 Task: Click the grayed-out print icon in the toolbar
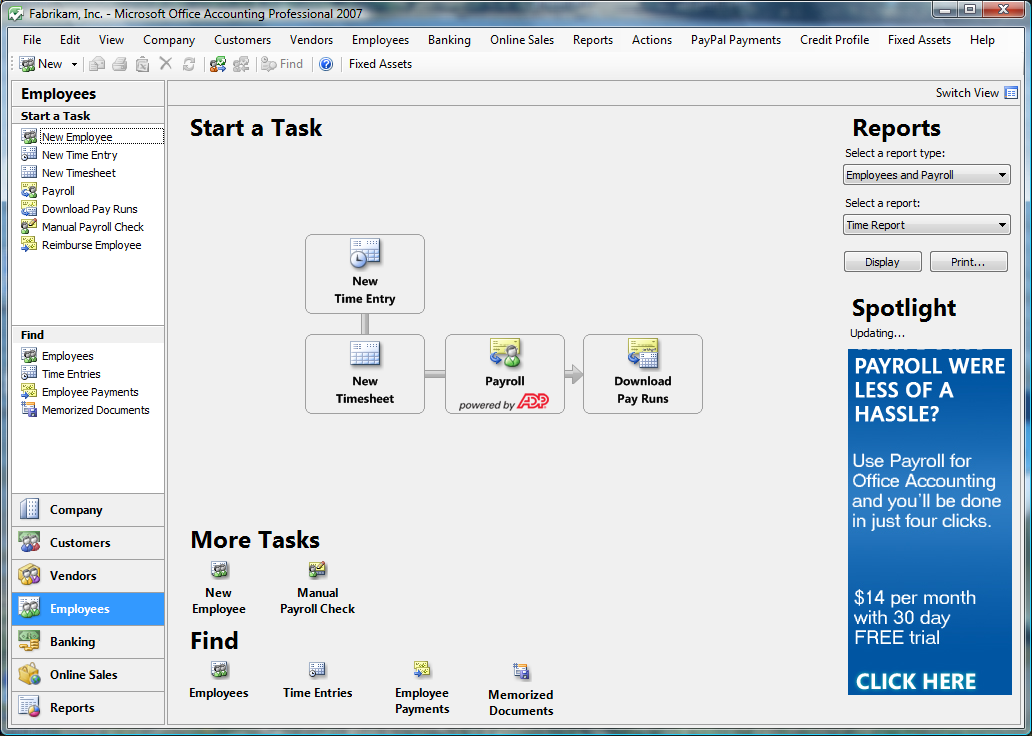[x=120, y=64]
